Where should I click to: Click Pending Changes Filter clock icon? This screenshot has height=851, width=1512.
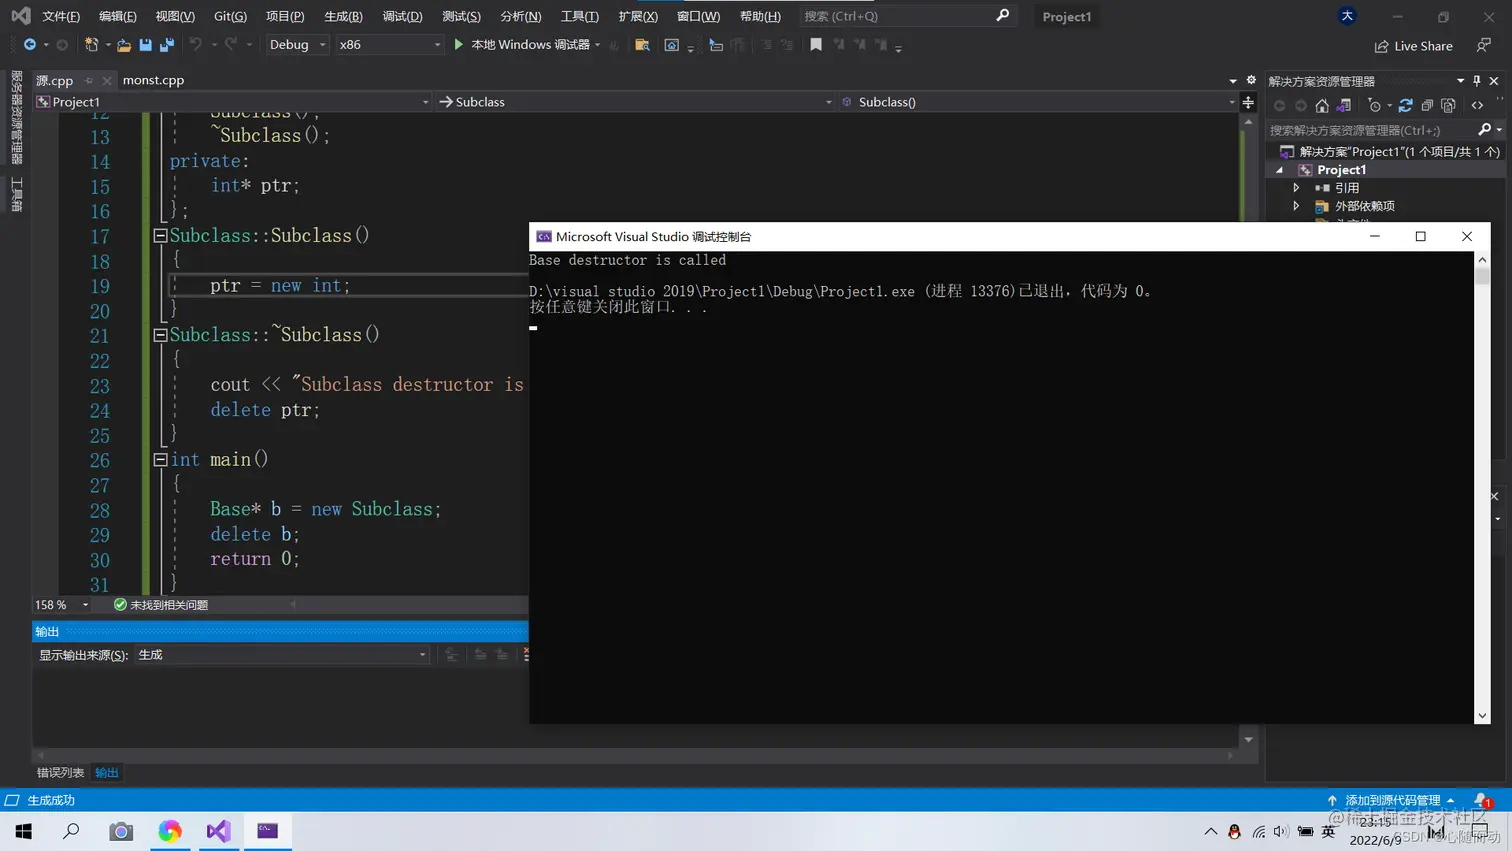click(x=1375, y=106)
